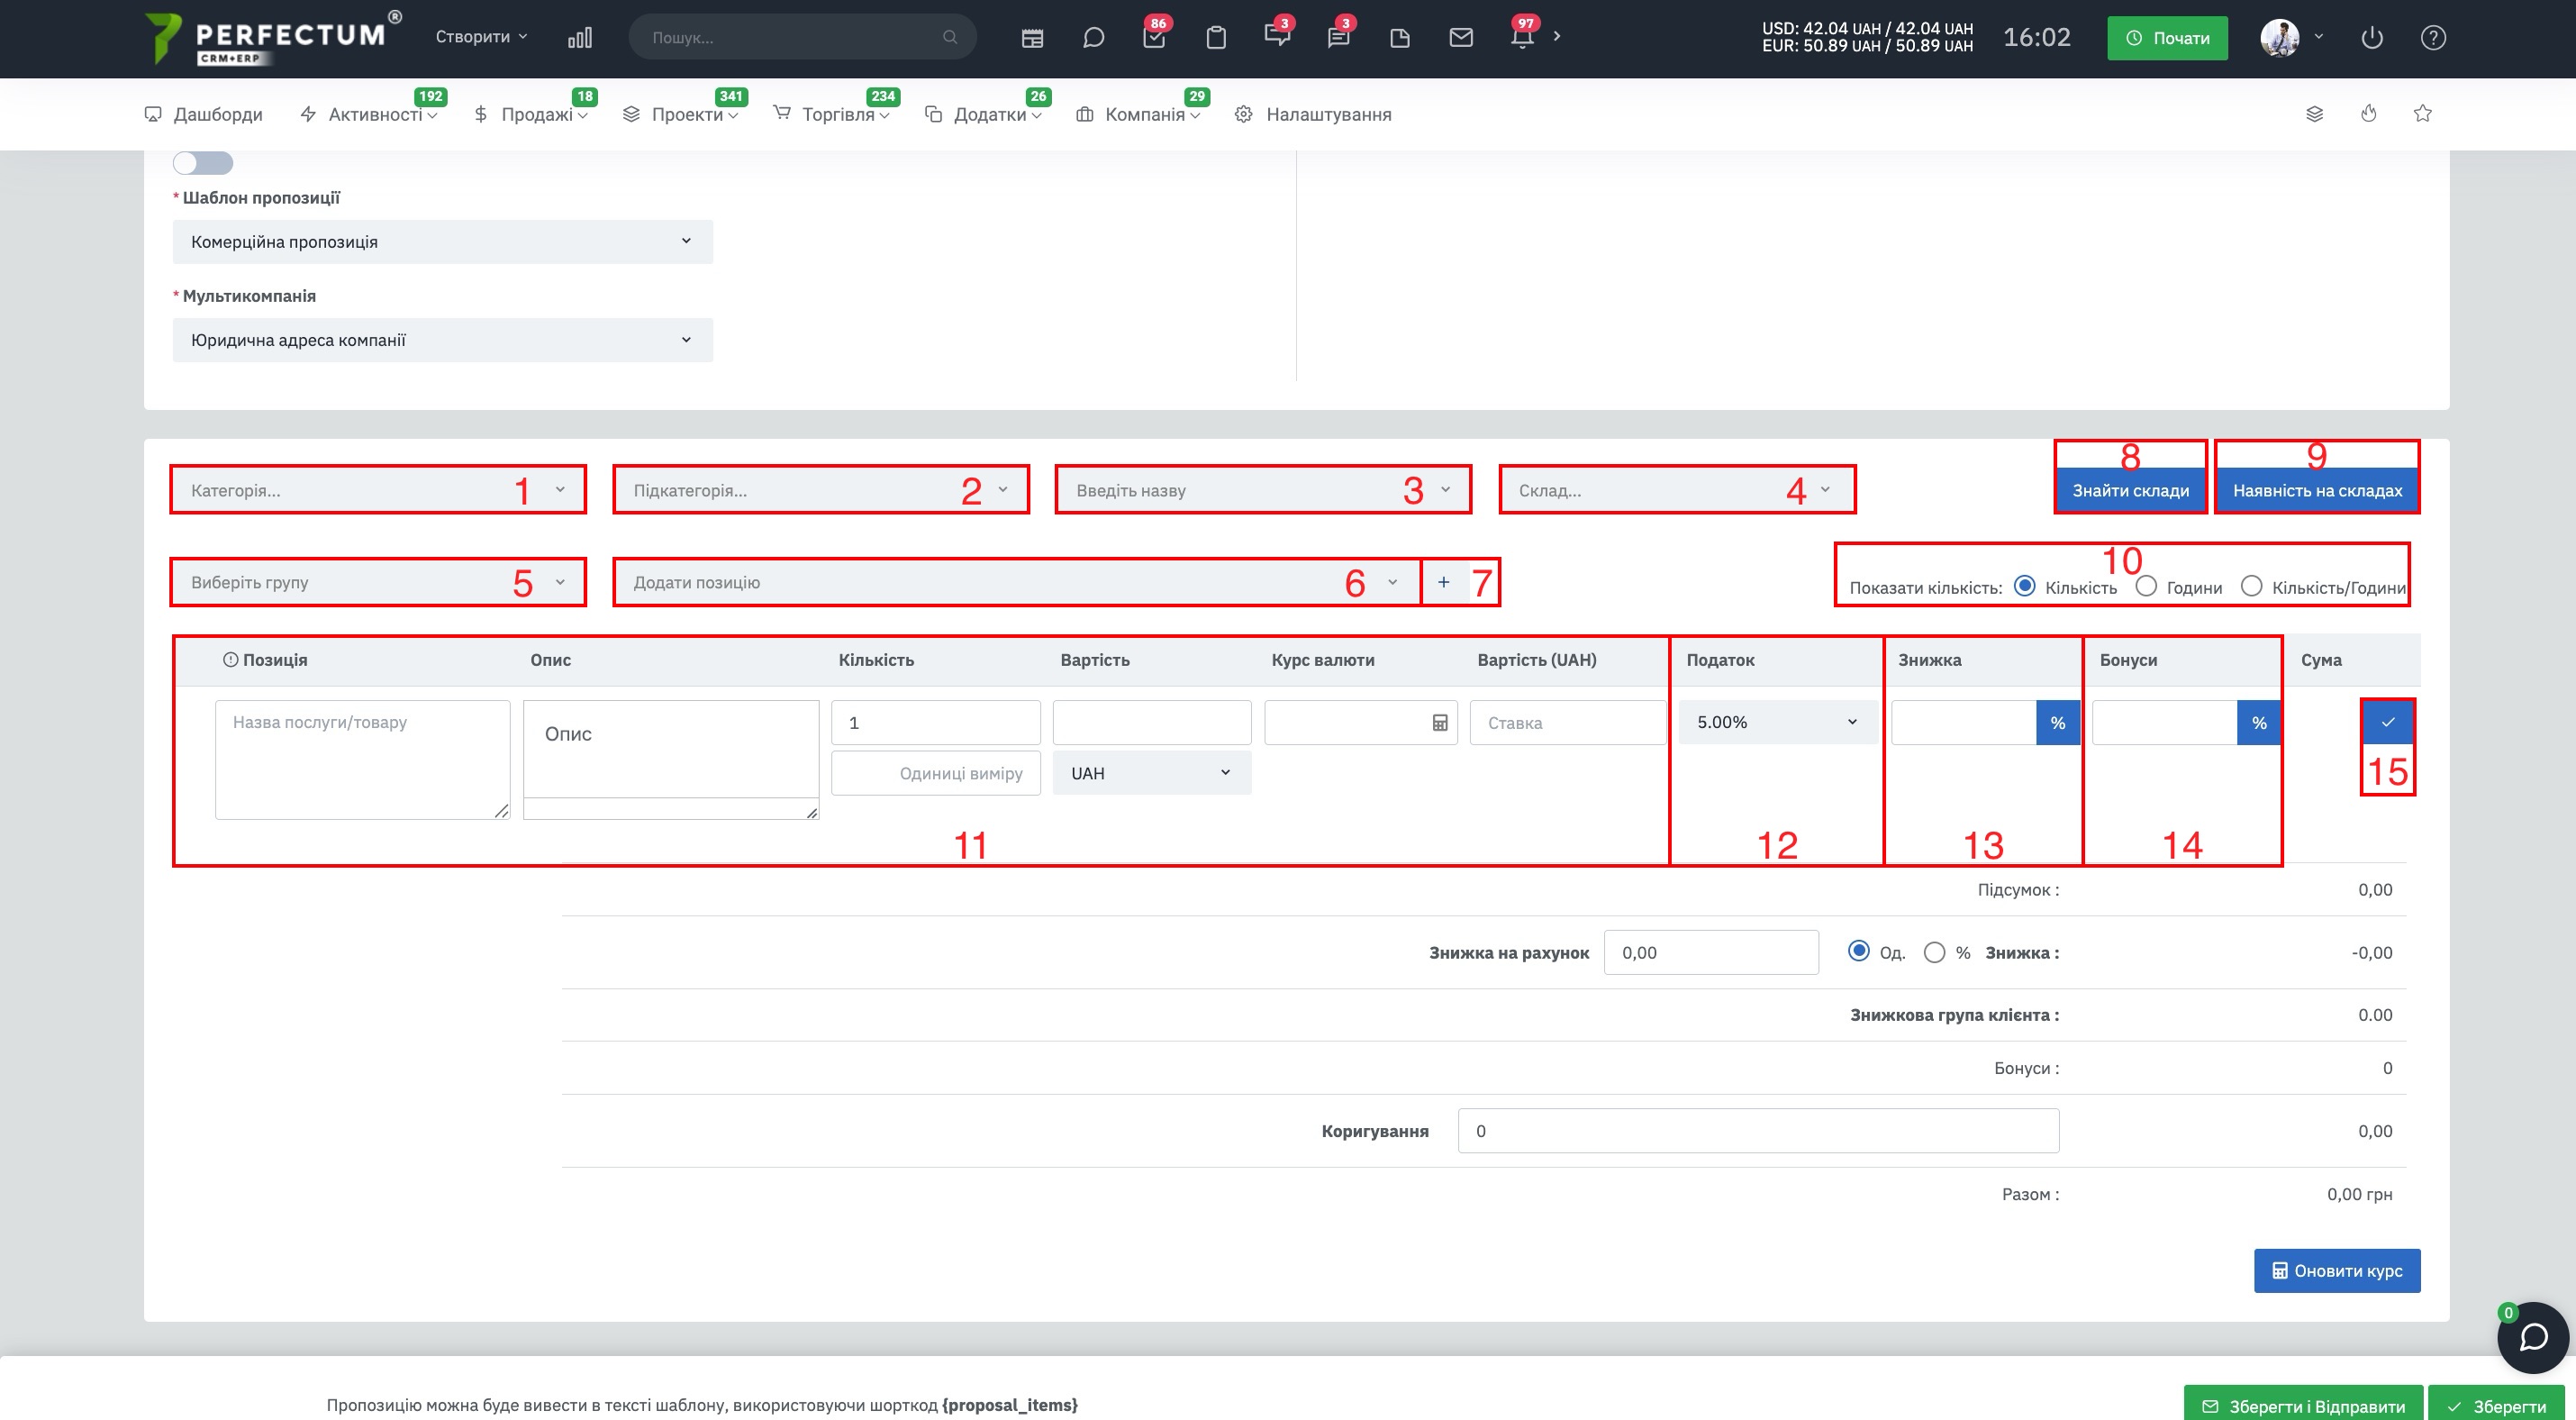The height and width of the screenshot is (1420, 2576).
Task: Click the favorites star icon
Action: click(2422, 113)
